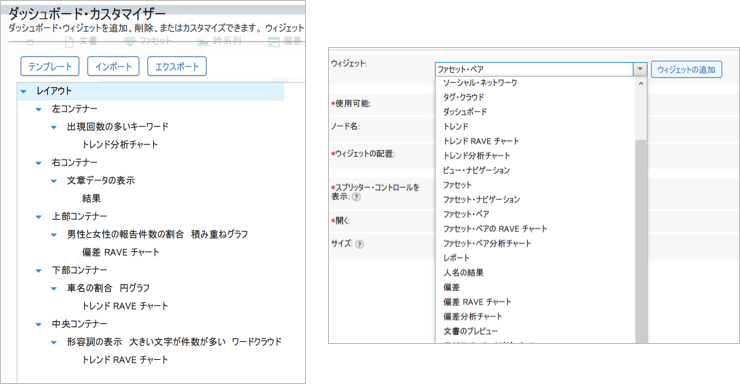Select 男性と女性の報告件数の割合 積み重ねグラフ item

[x=157, y=234]
